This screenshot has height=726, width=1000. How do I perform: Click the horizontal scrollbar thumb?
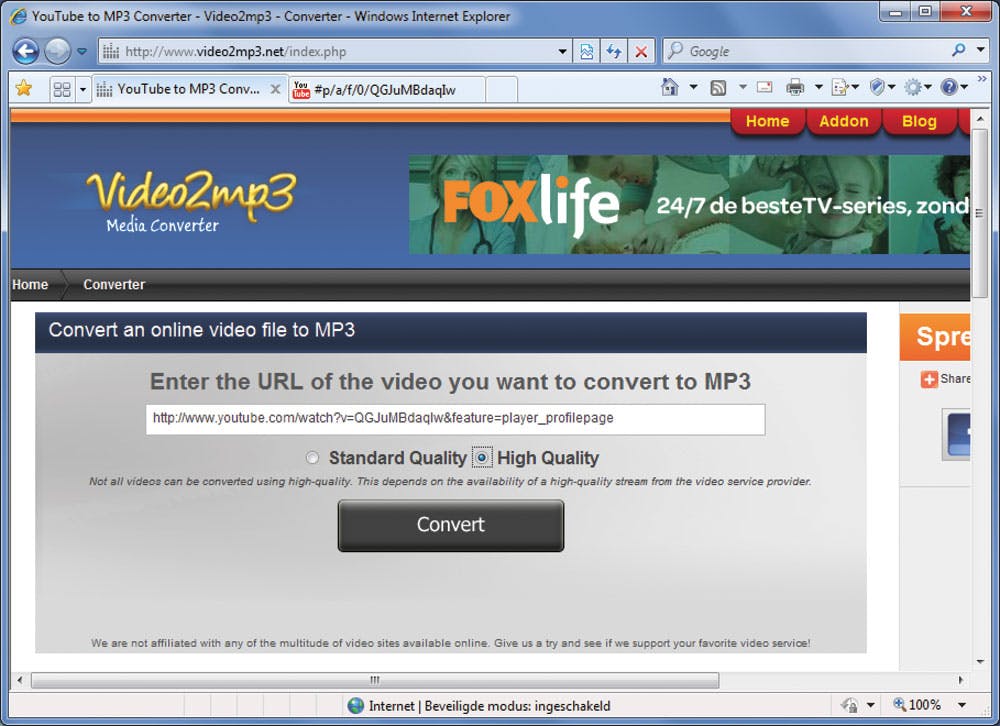(x=375, y=680)
